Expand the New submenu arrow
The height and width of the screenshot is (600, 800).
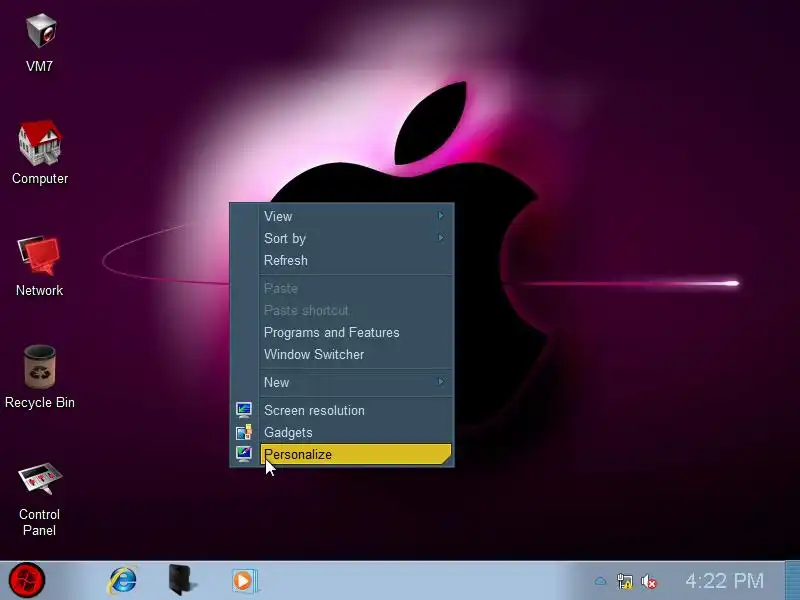(441, 381)
